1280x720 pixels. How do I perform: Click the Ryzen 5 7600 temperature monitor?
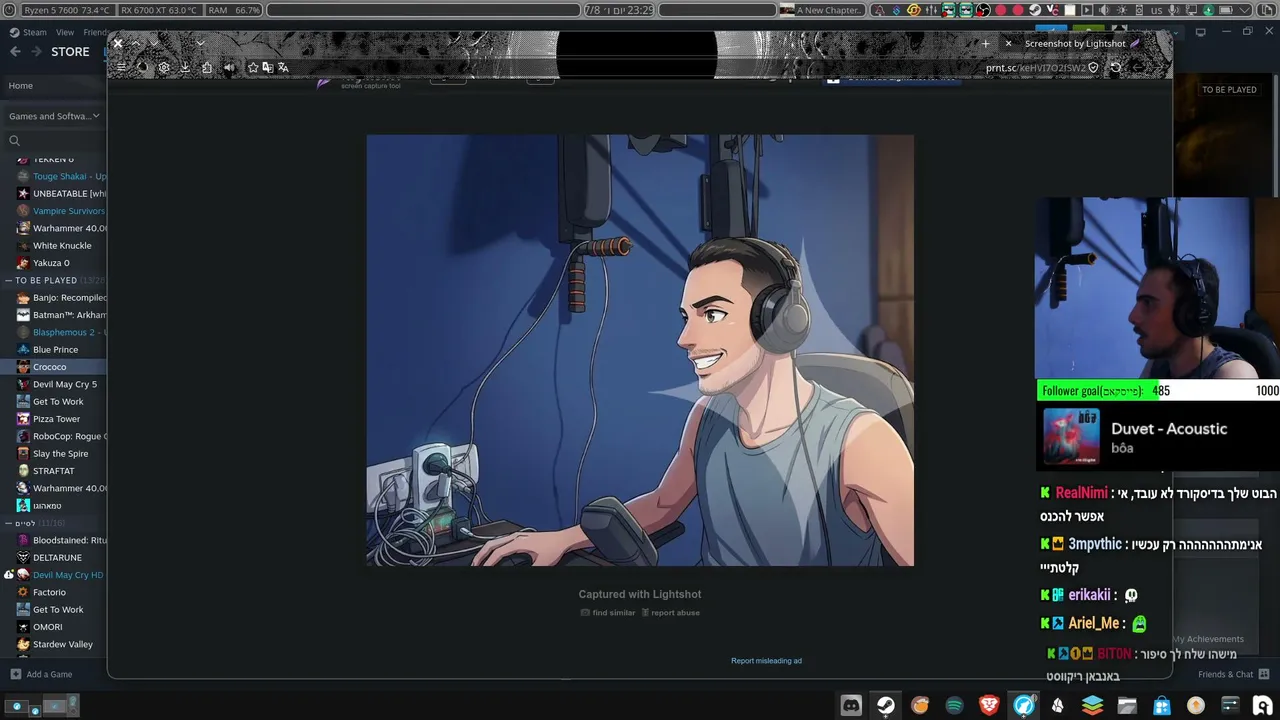(67, 10)
